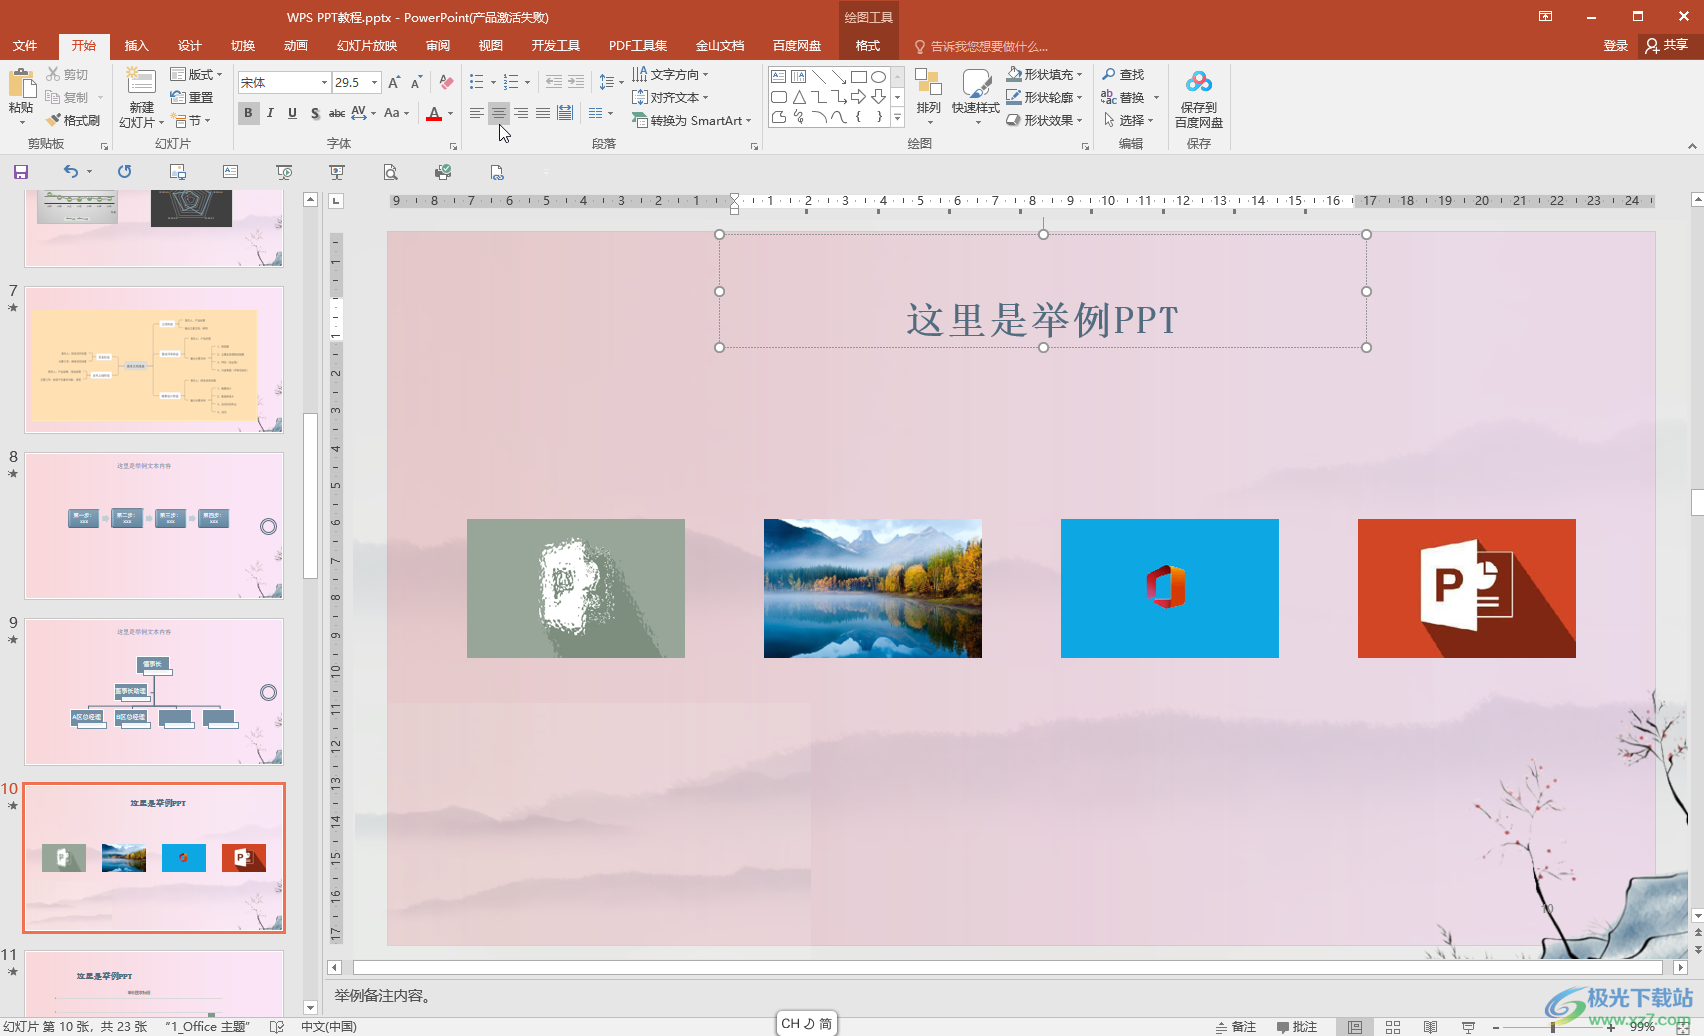Align text to the right

(521, 113)
